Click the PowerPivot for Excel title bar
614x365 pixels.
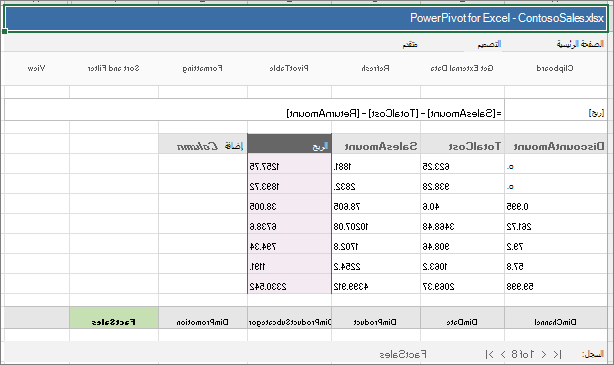coord(307,18)
